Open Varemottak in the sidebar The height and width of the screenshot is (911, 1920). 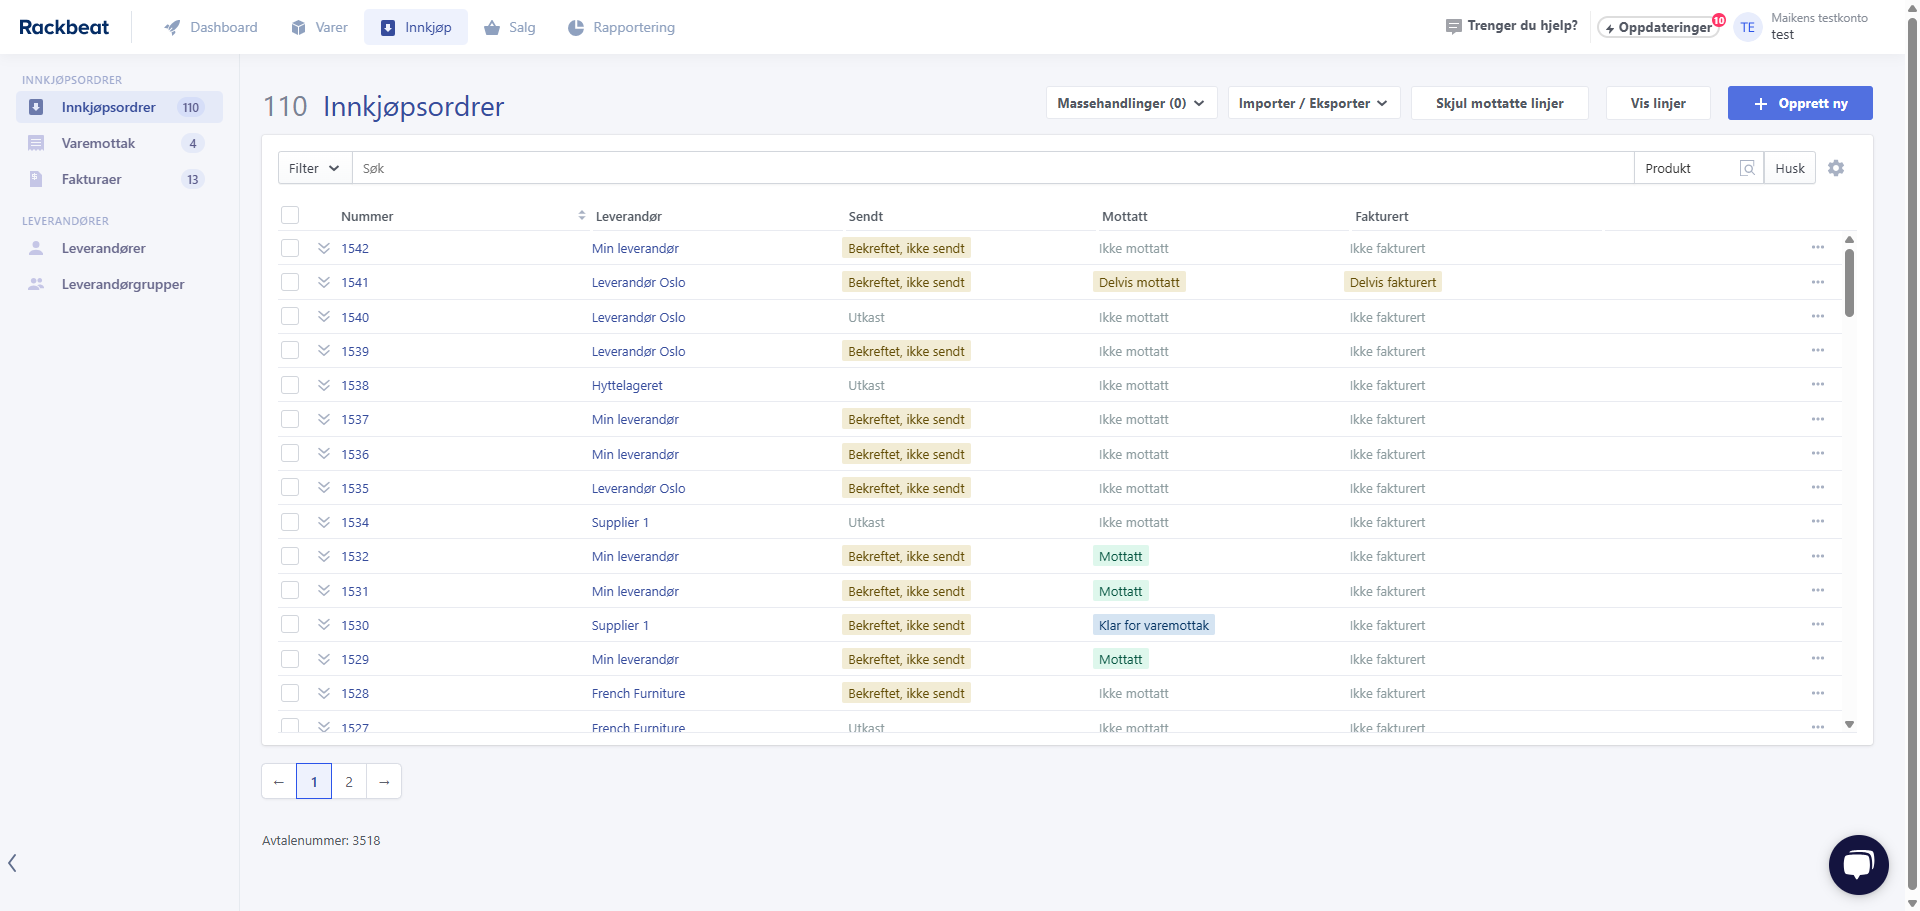coord(98,143)
